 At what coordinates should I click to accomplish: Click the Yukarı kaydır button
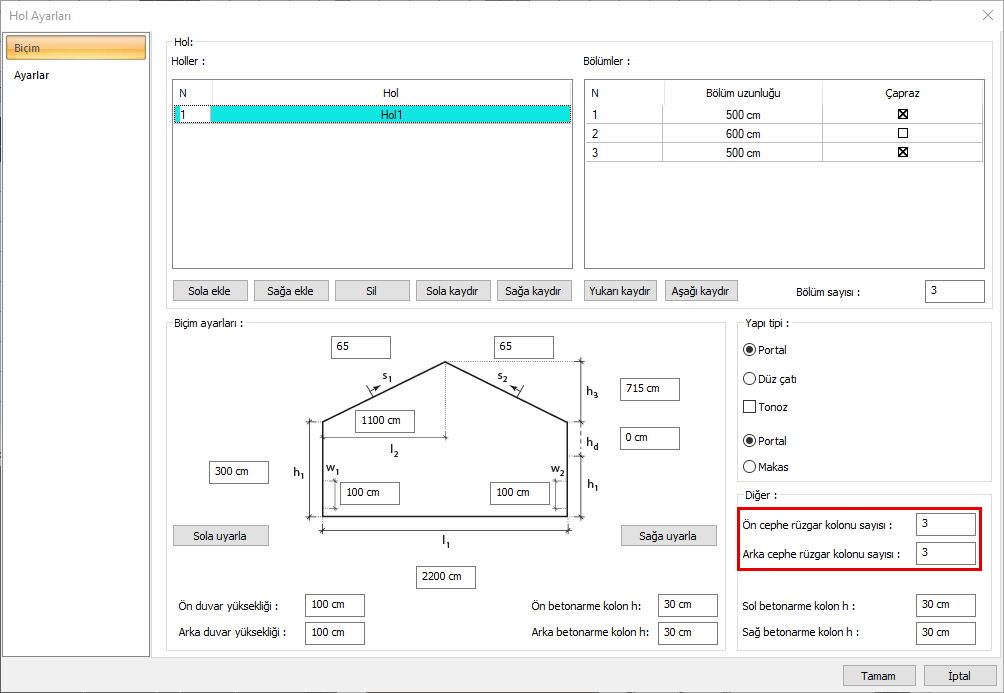click(x=620, y=291)
